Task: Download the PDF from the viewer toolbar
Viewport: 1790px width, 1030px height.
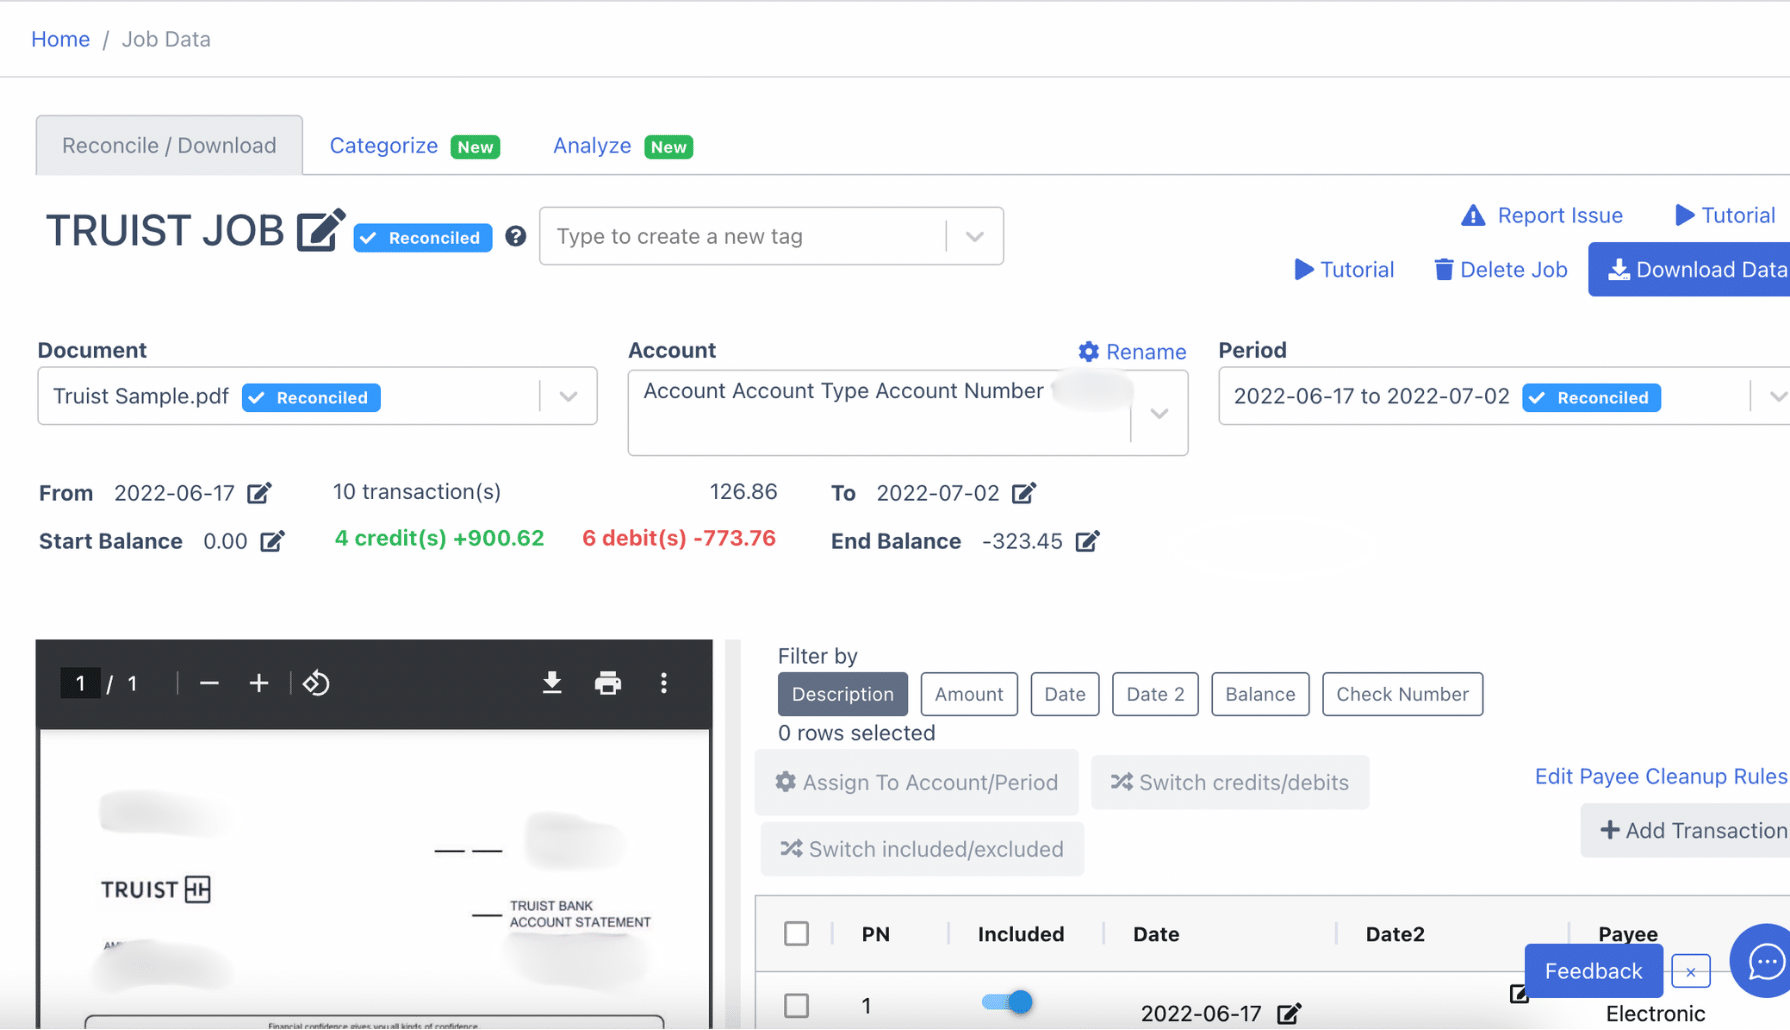Action: click(x=552, y=683)
